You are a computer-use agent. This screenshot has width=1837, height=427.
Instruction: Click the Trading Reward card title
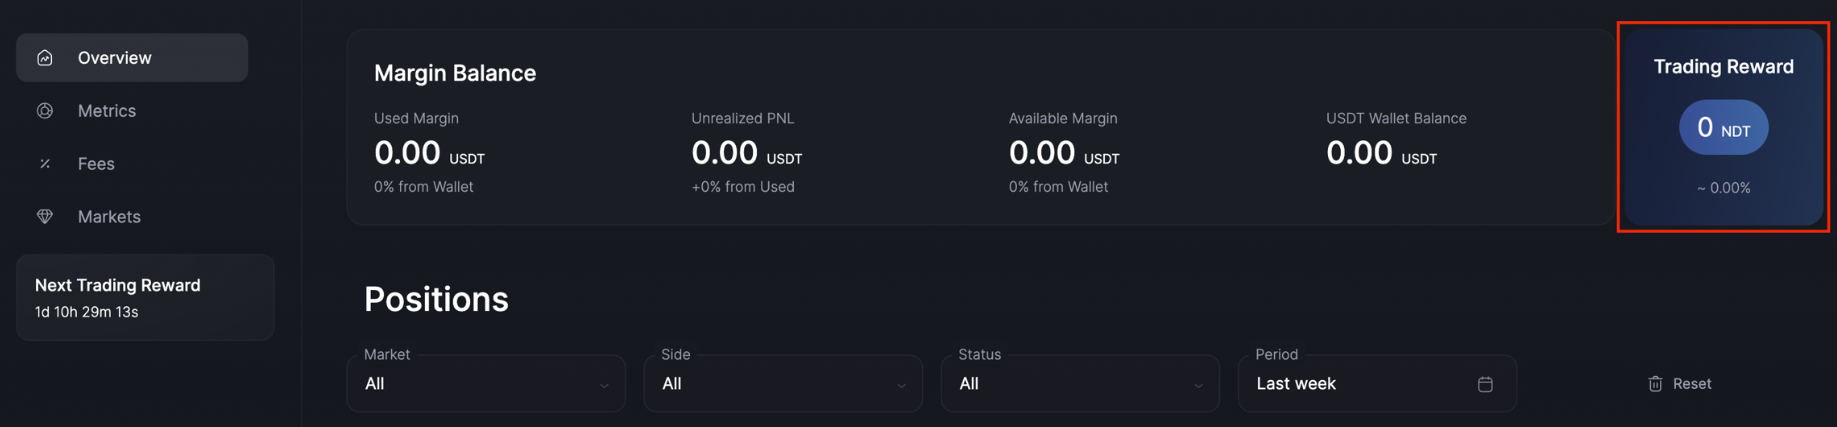pyautogui.click(x=1723, y=67)
